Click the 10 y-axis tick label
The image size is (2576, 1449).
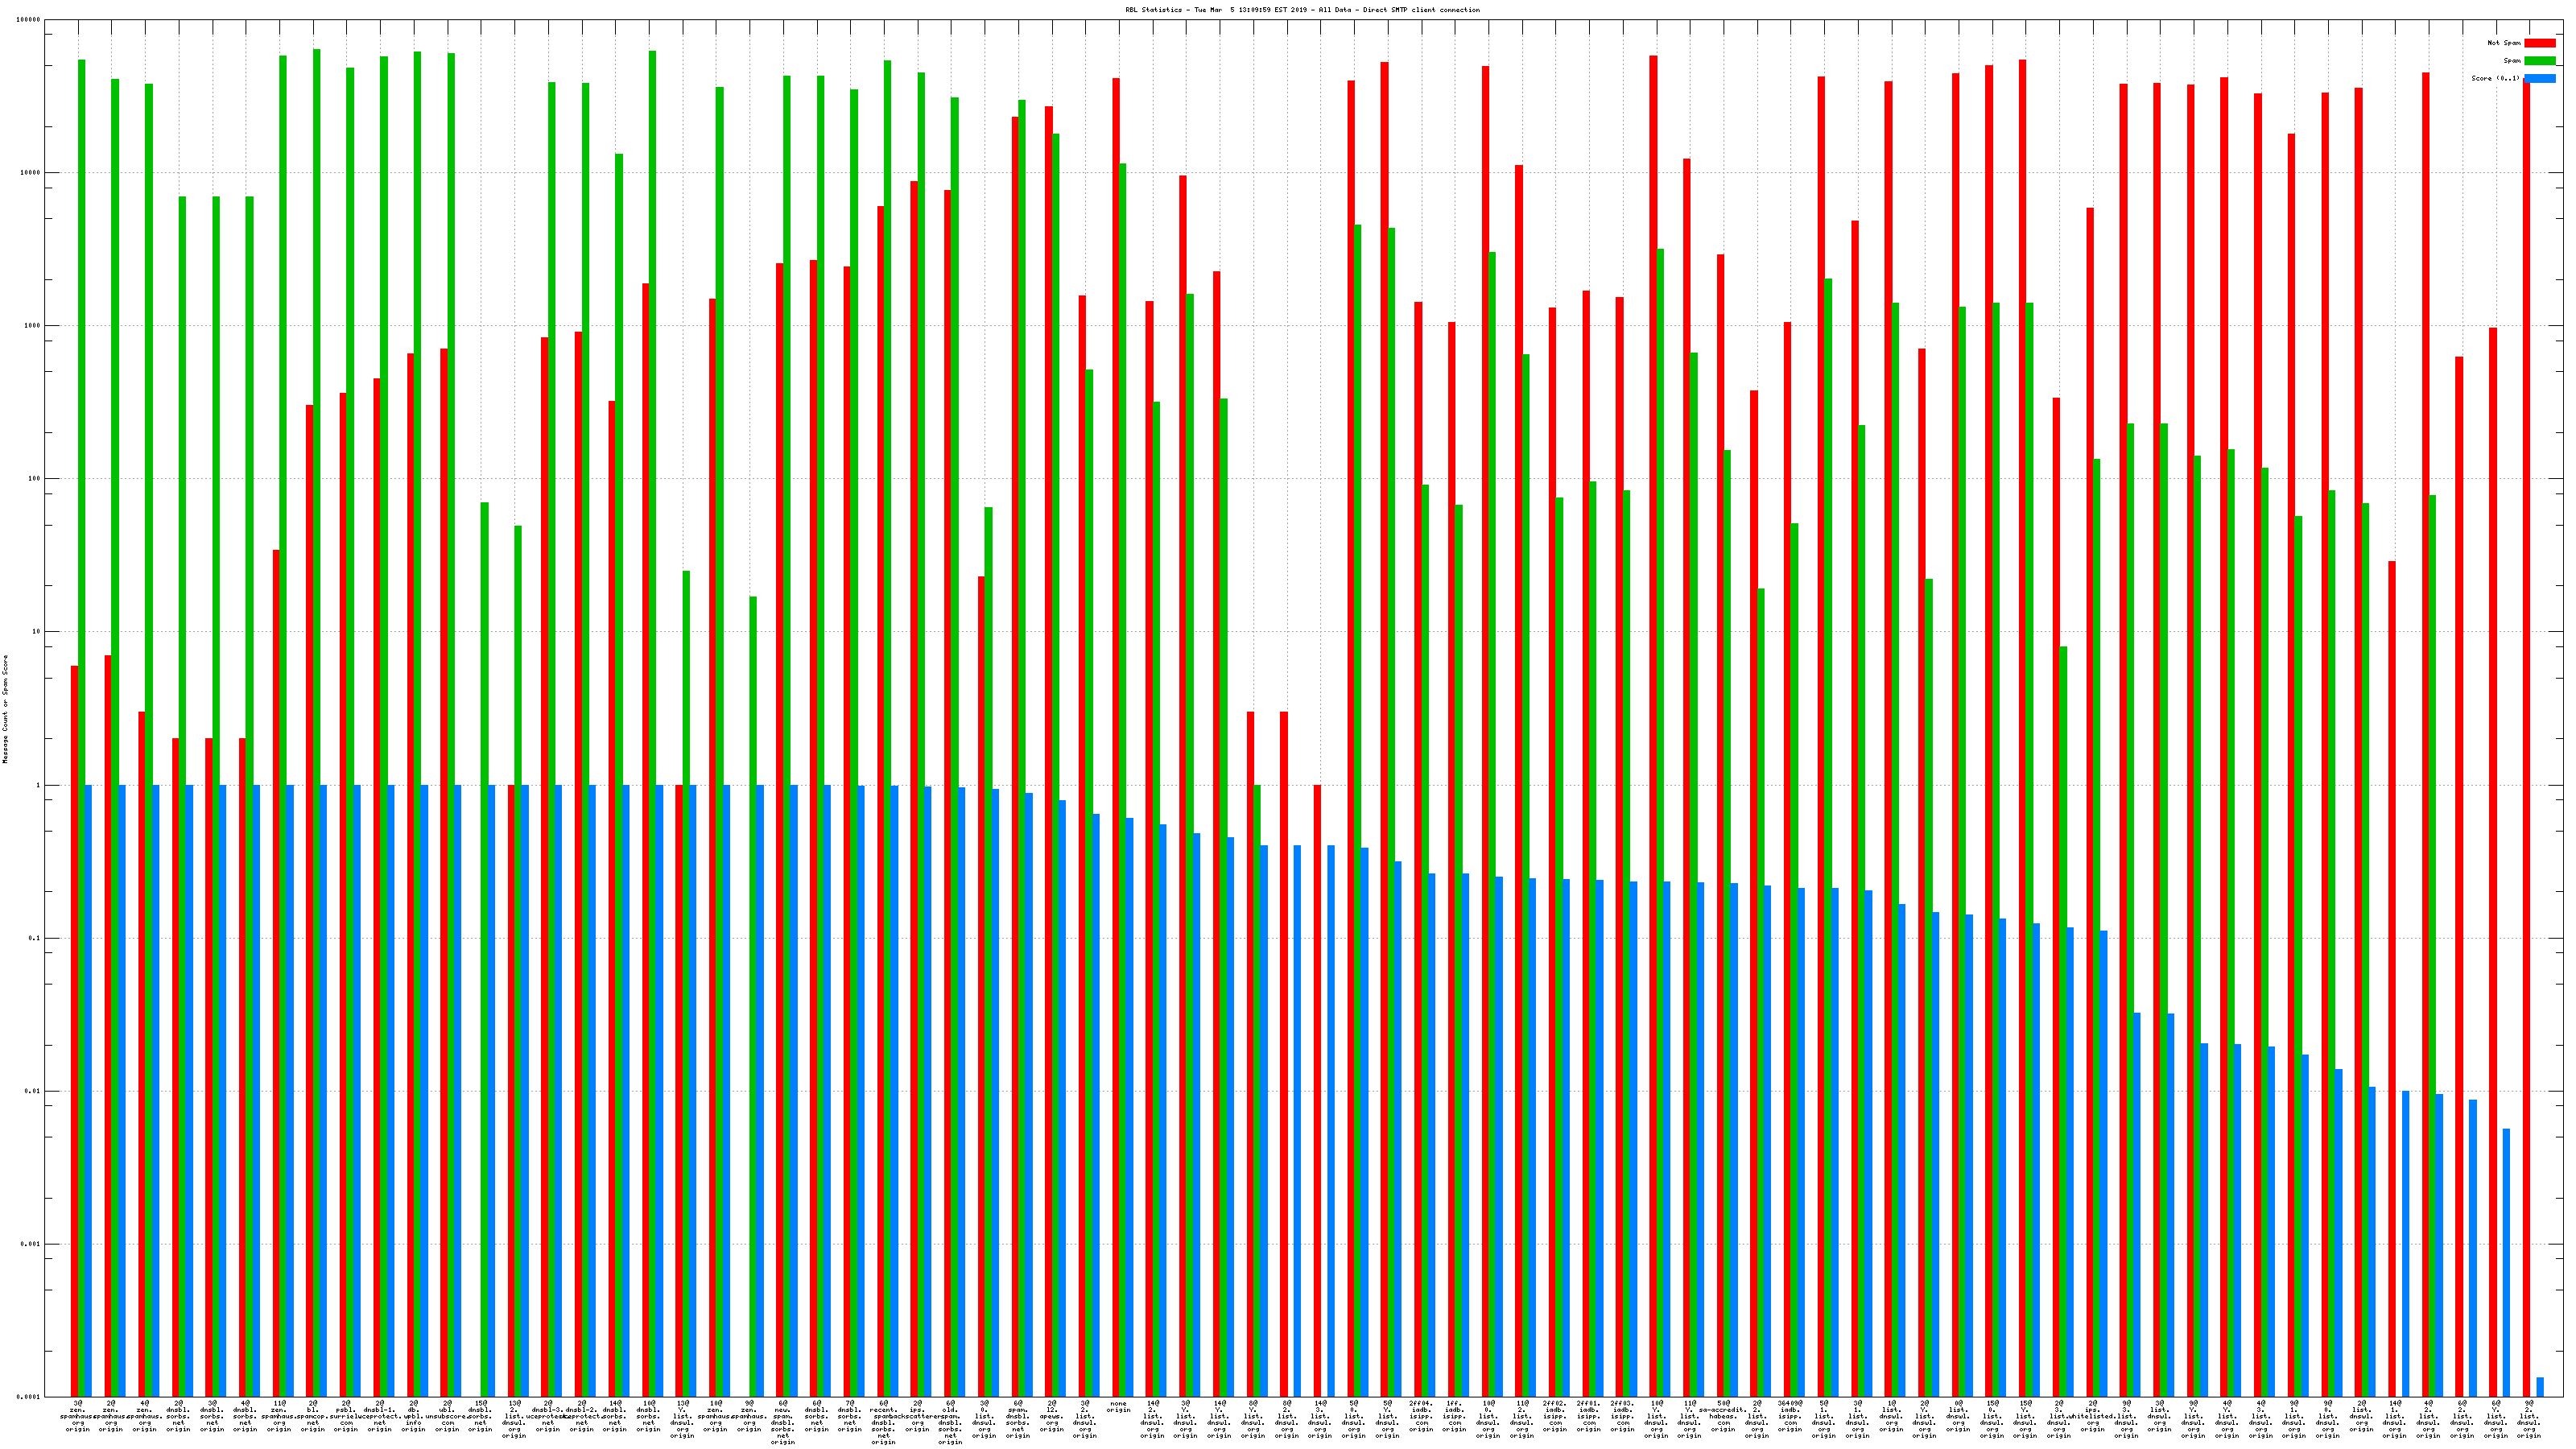(38, 632)
